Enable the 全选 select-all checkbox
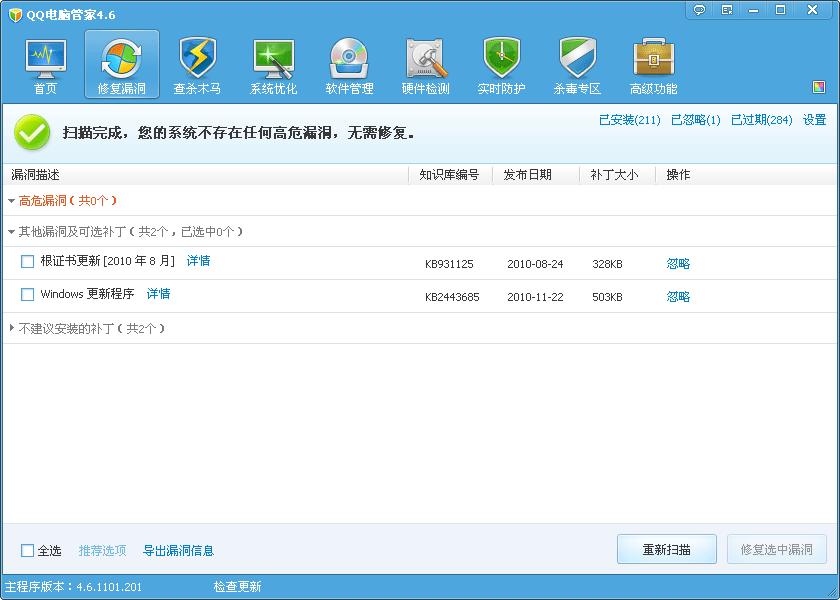The height and width of the screenshot is (600, 840). click(x=28, y=550)
